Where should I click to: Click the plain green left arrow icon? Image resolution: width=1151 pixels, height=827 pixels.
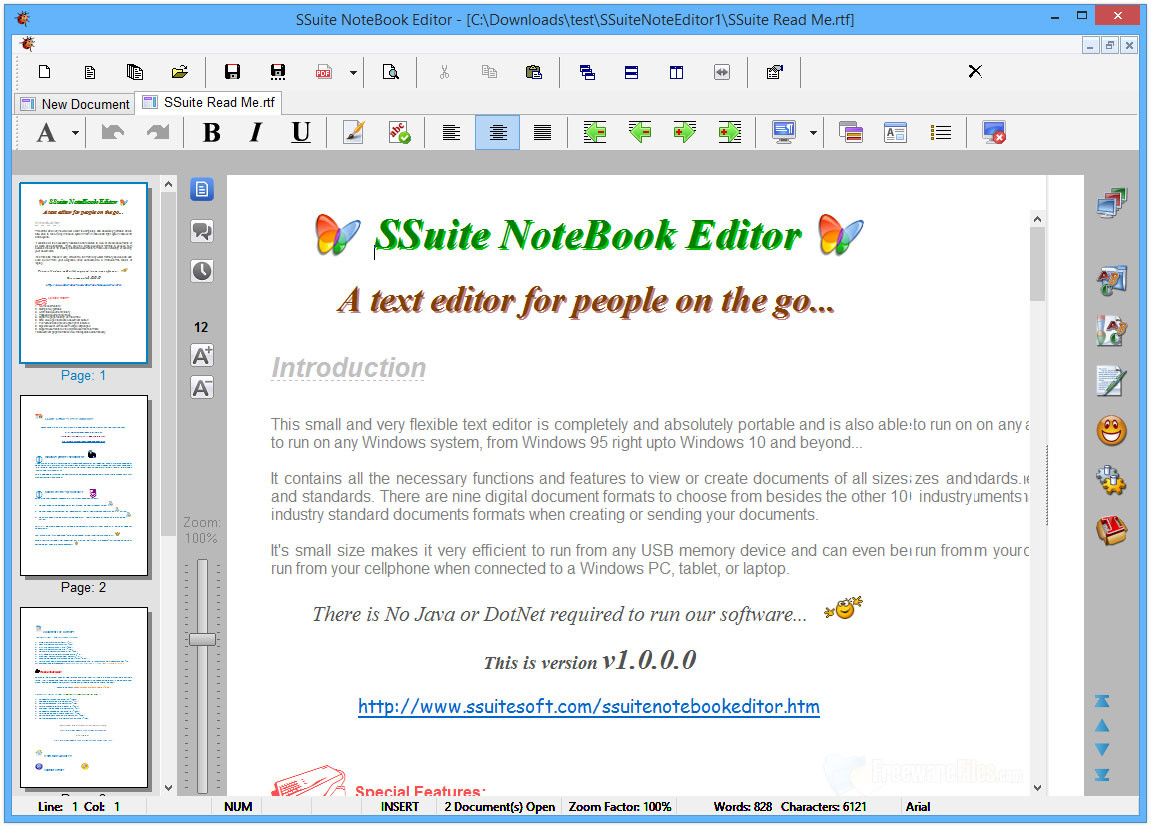point(640,133)
